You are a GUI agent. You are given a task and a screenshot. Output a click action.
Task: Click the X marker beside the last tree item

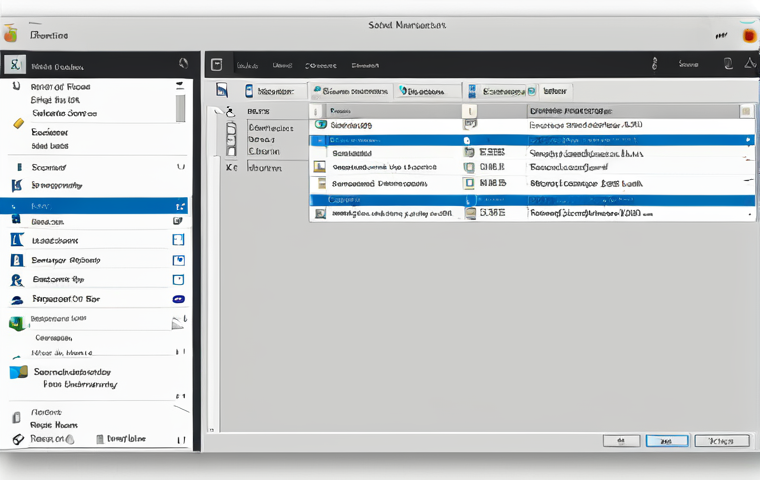(x=231, y=168)
